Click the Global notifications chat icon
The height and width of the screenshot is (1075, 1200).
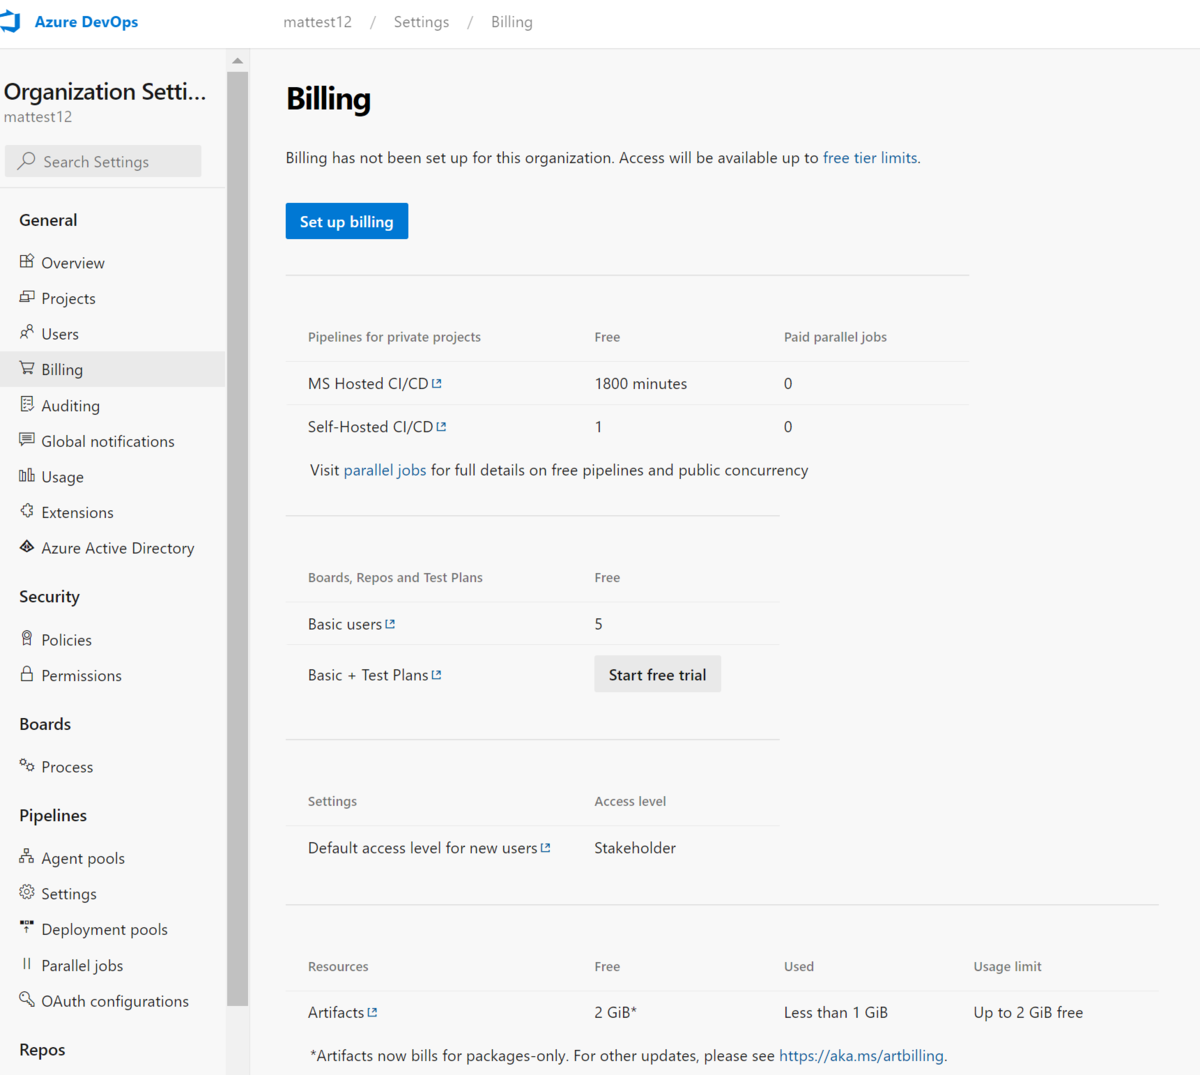(x=27, y=439)
